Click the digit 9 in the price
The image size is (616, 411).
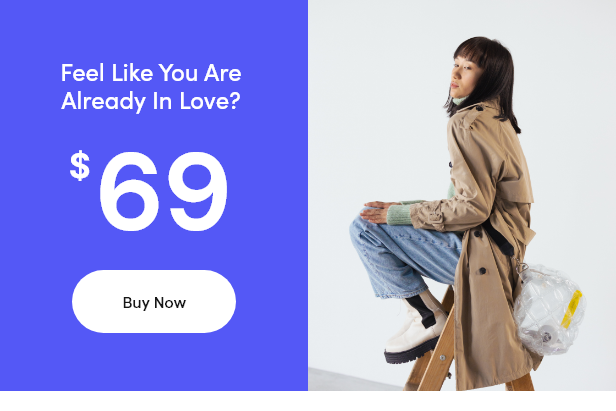pyautogui.click(x=198, y=191)
